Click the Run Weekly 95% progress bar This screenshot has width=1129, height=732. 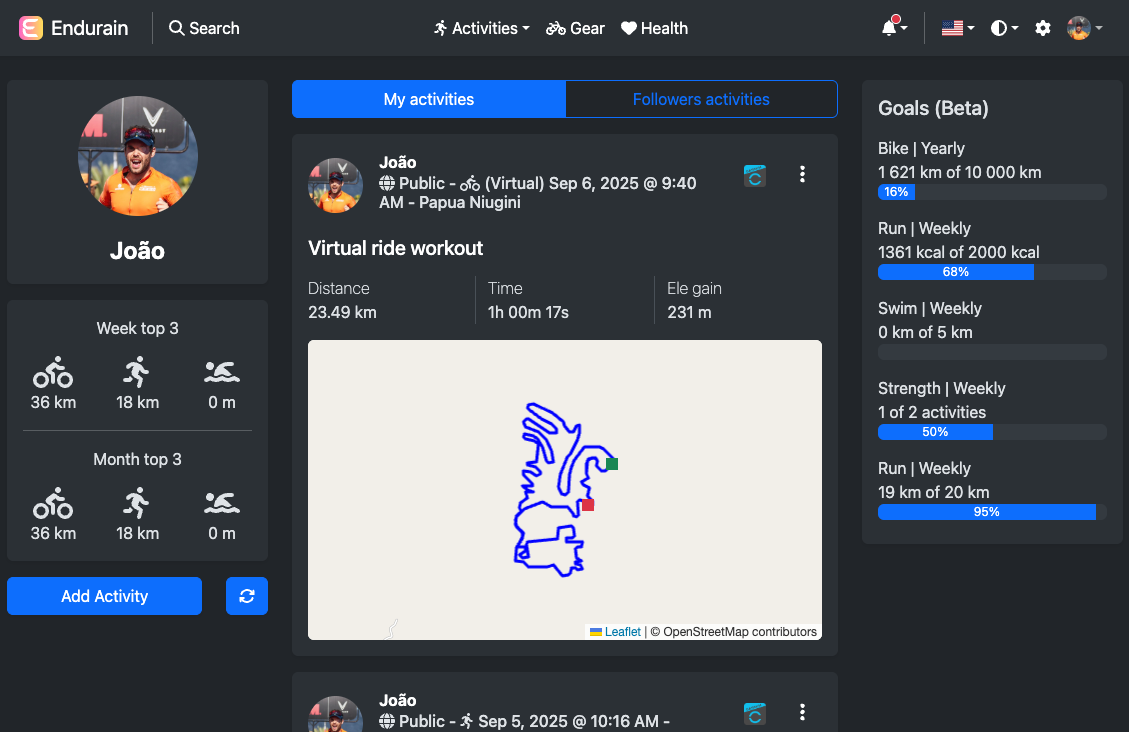coord(987,511)
